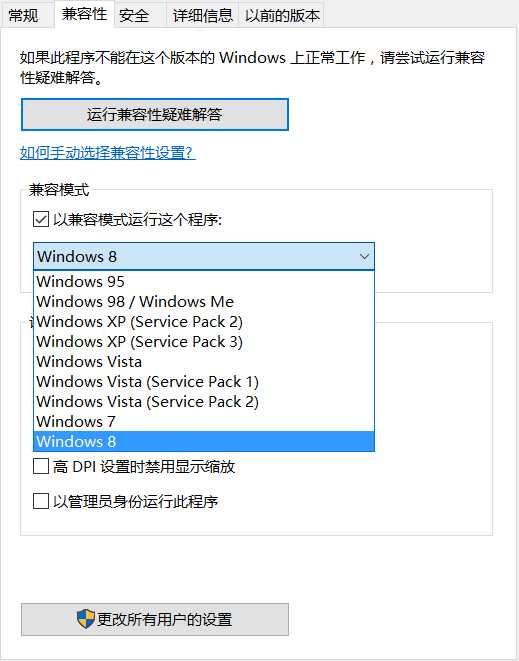519x661 pixels.
Task: Tick the run as administrator checkbox
Action: coord(41,501)
